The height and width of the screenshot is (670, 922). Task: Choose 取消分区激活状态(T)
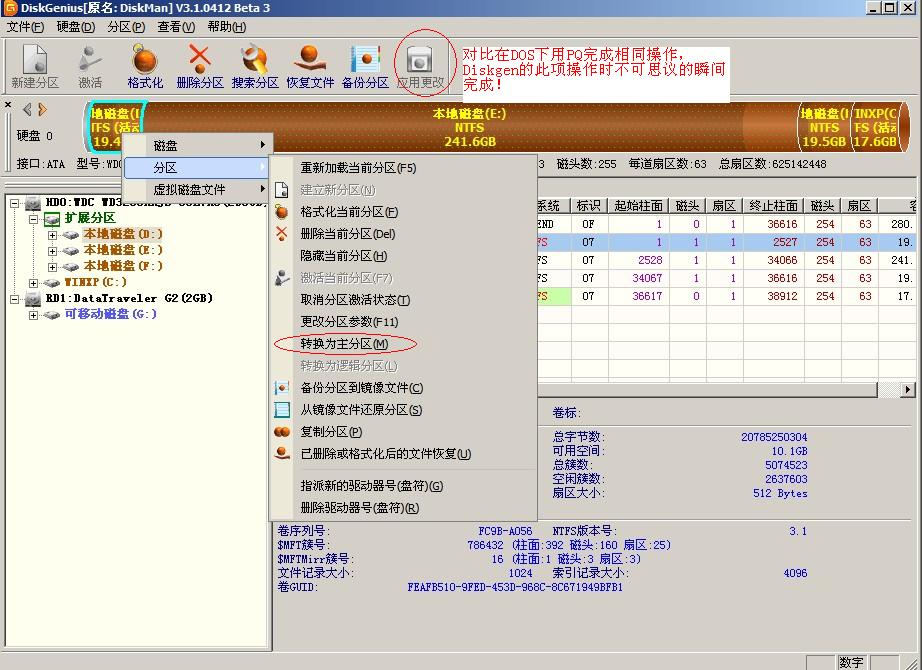coord(355,300)
